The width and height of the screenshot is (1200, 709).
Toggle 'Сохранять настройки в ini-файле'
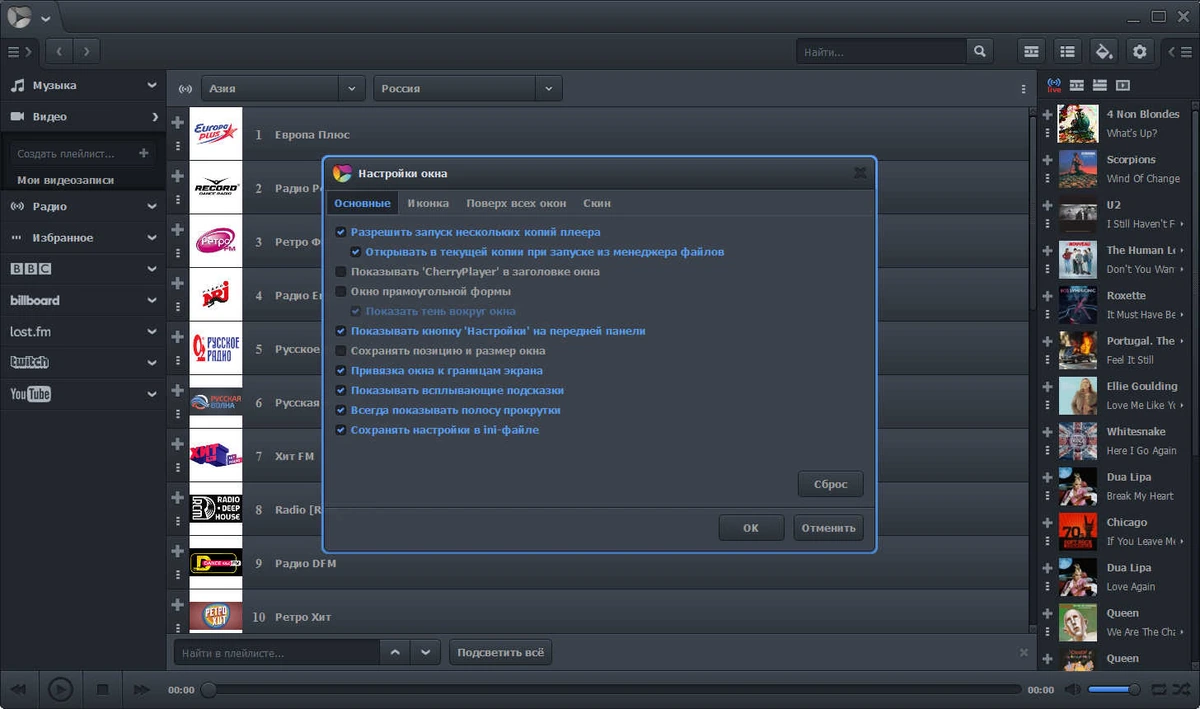(341, 430)
